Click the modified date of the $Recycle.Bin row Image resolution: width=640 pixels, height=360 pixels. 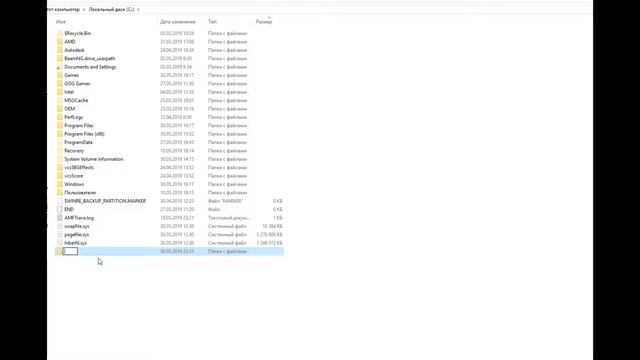pyautogui.click(x=177, y=33)
